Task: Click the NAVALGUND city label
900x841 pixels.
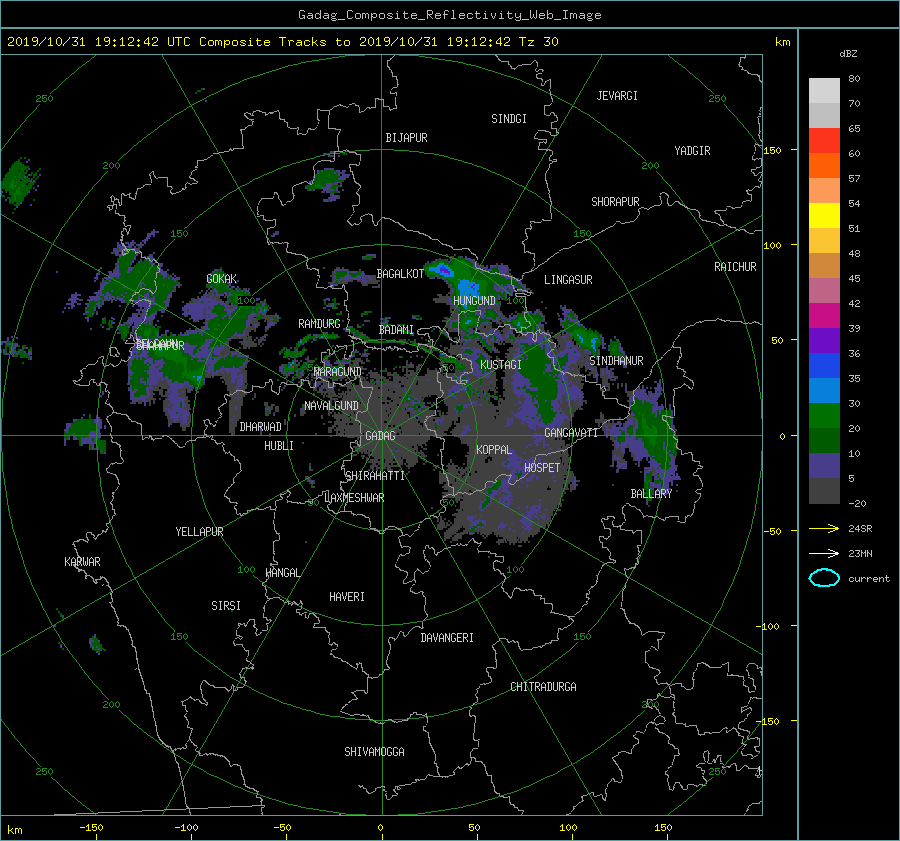Action: [x=331, y=405]
